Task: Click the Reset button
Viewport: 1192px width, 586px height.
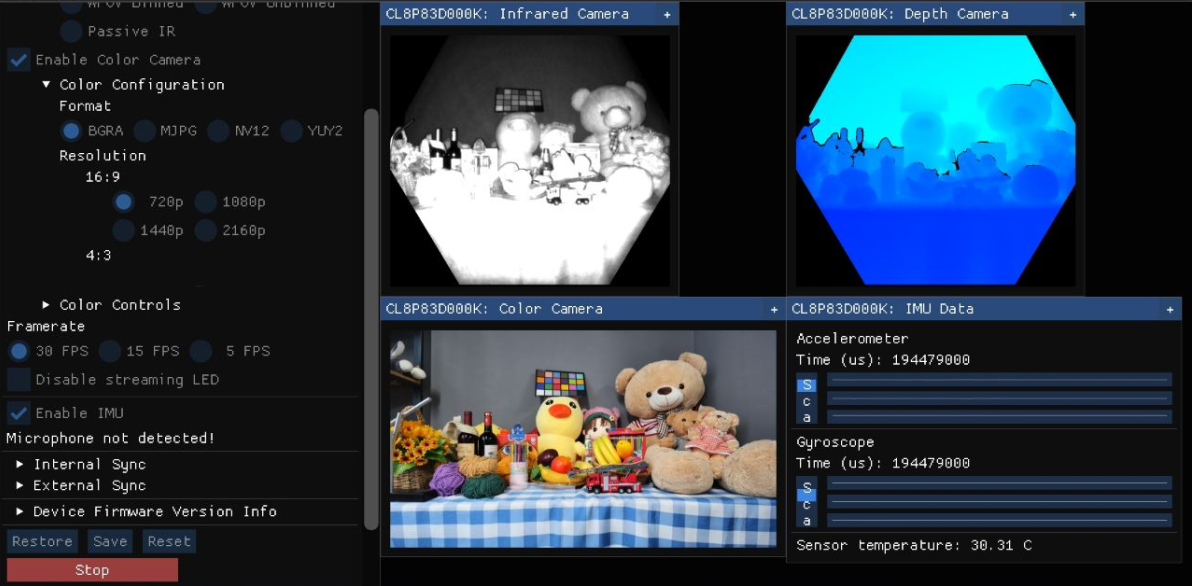Action: pyautogui.click(x=168, y=542)
